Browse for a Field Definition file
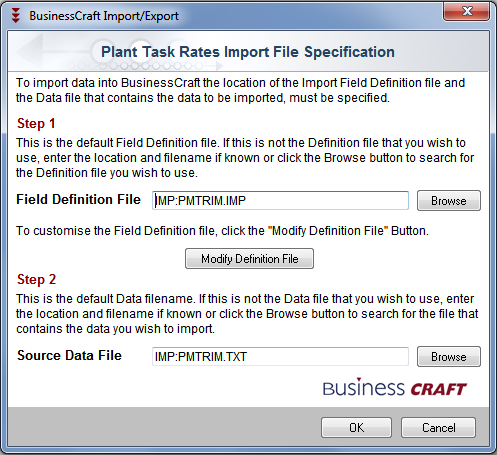This screenshot has width=497, height=455. point(449,201)
